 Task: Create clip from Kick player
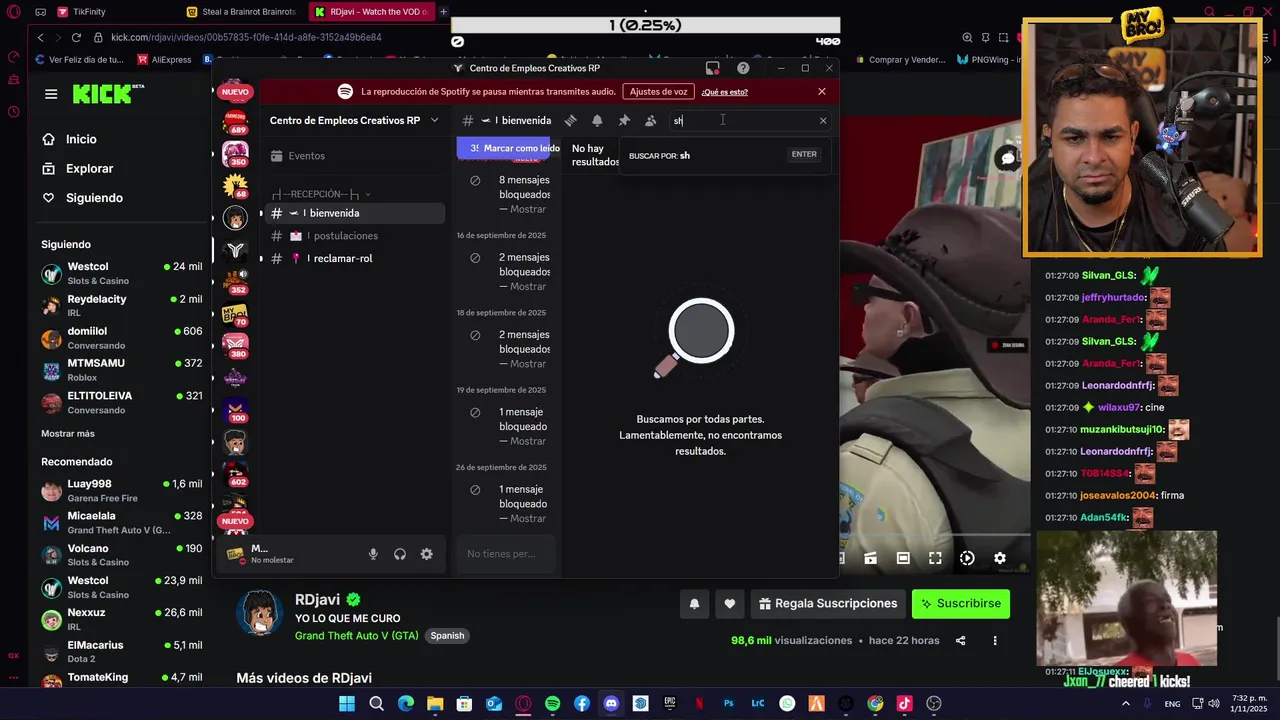tap(870, 558)
